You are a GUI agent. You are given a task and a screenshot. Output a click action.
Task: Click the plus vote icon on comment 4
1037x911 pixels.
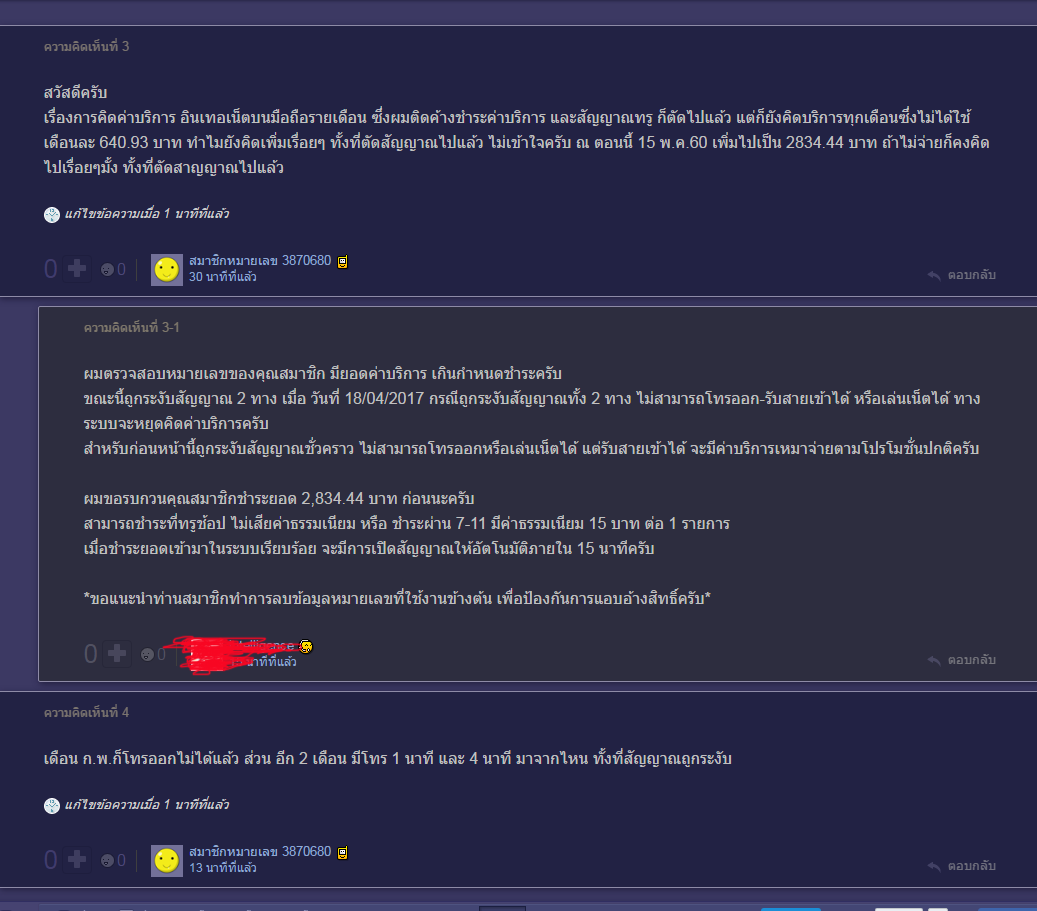(77, 859)
